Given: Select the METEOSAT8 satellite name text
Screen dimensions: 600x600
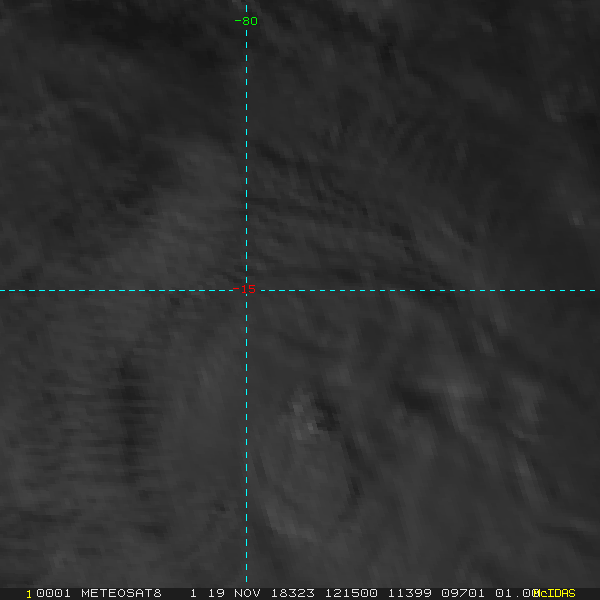Looking at the screenshot, I should (121, 593).
